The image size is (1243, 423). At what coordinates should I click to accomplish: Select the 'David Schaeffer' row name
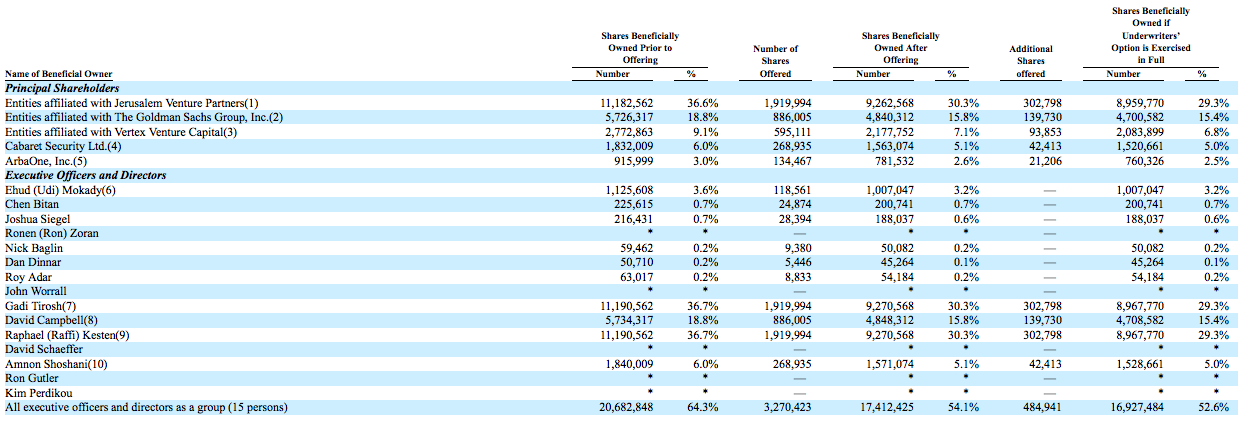43,349
